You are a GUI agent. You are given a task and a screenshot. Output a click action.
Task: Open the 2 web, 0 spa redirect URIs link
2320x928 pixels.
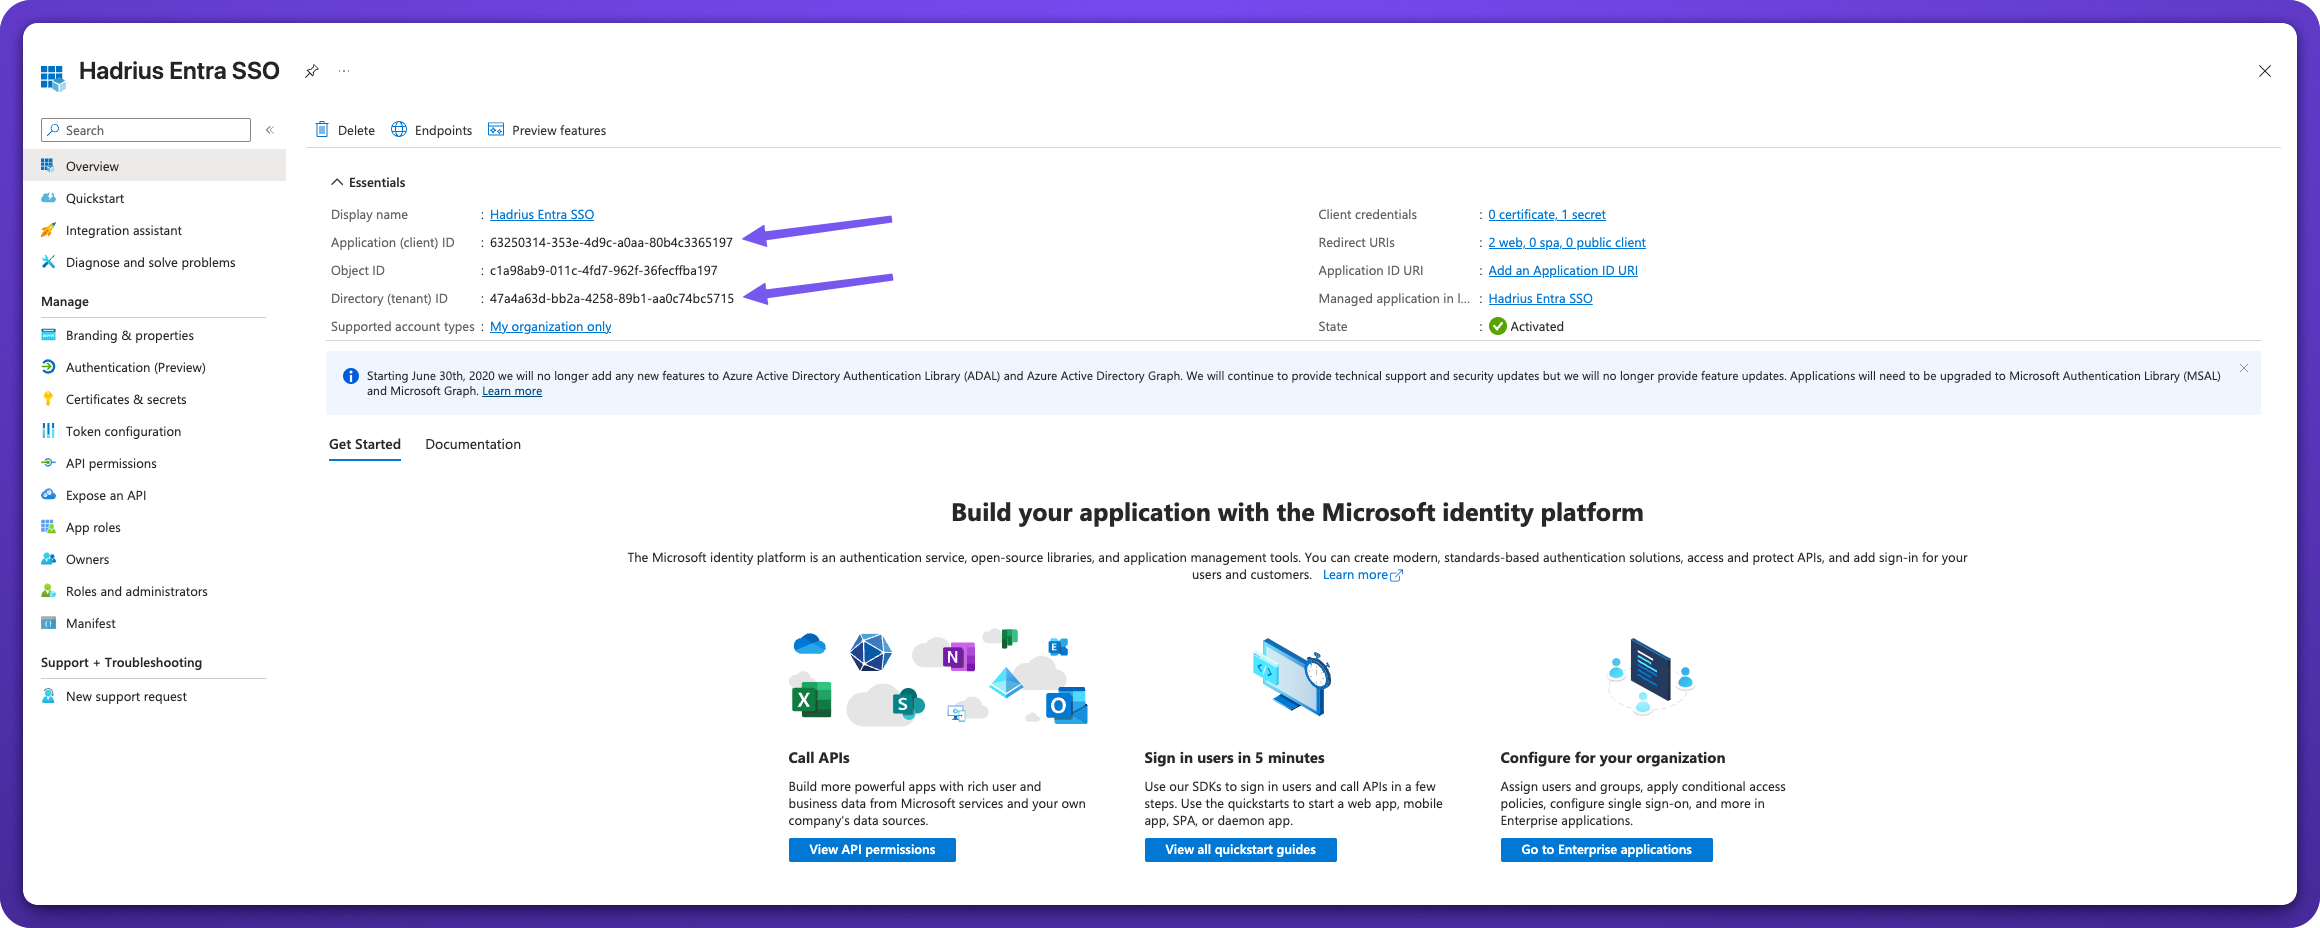tap(1567, 242)
